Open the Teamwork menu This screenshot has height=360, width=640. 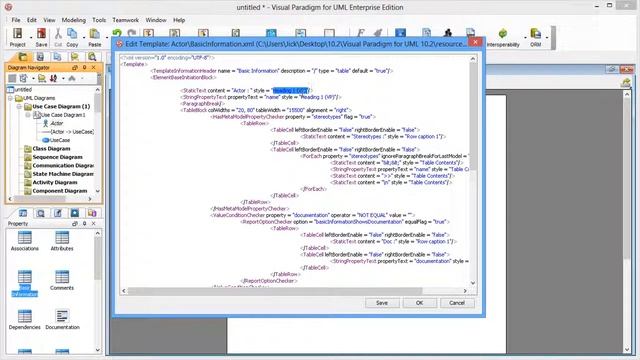[x=125, y=20]
